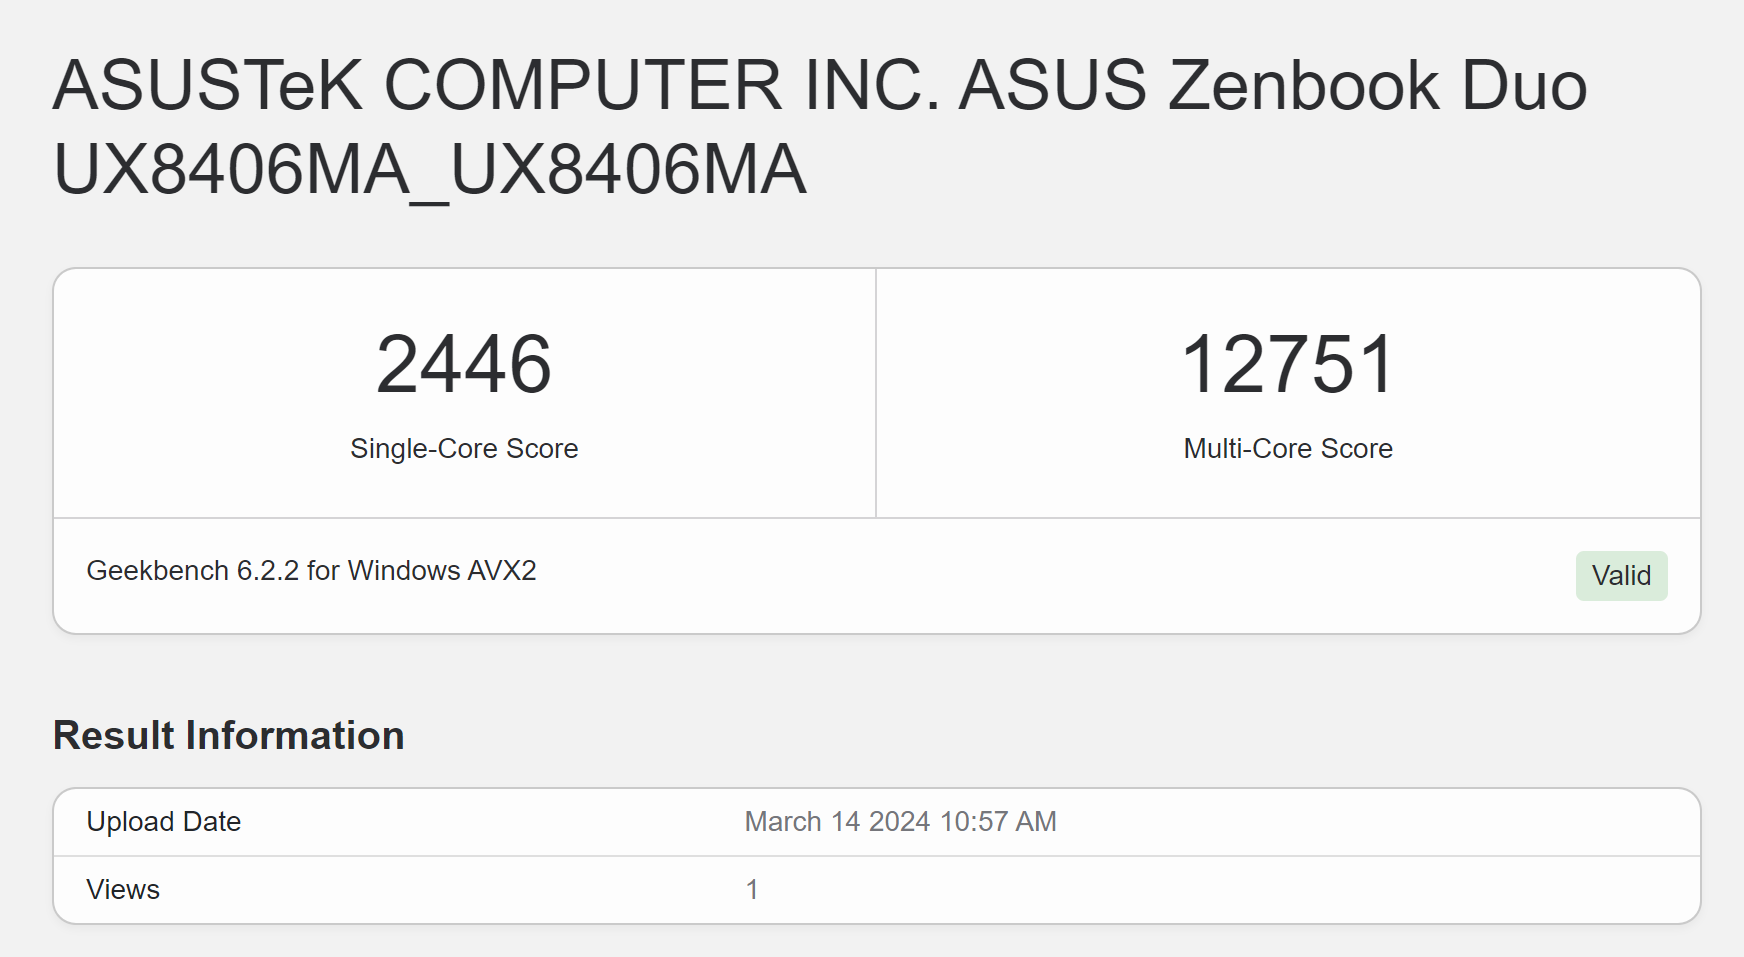Click the INC. word in title
Screen dimensions: 1744x957
872,85
